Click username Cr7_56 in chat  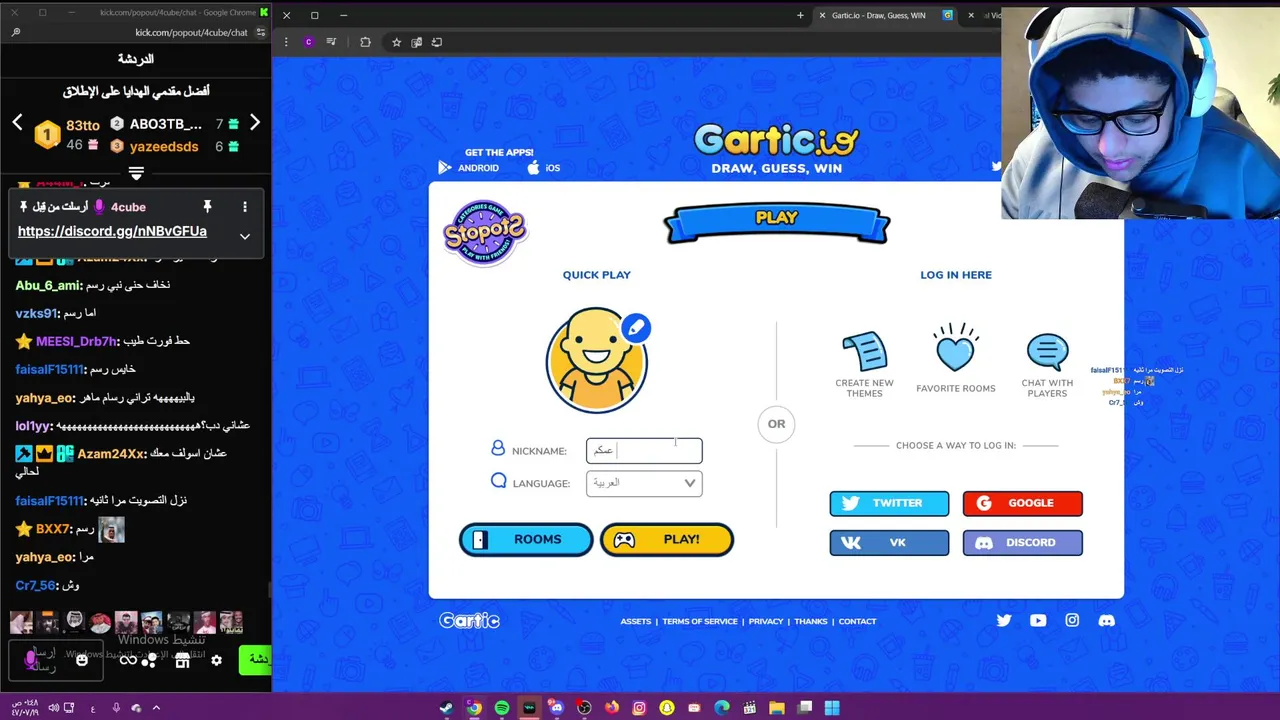click(36, 585)
